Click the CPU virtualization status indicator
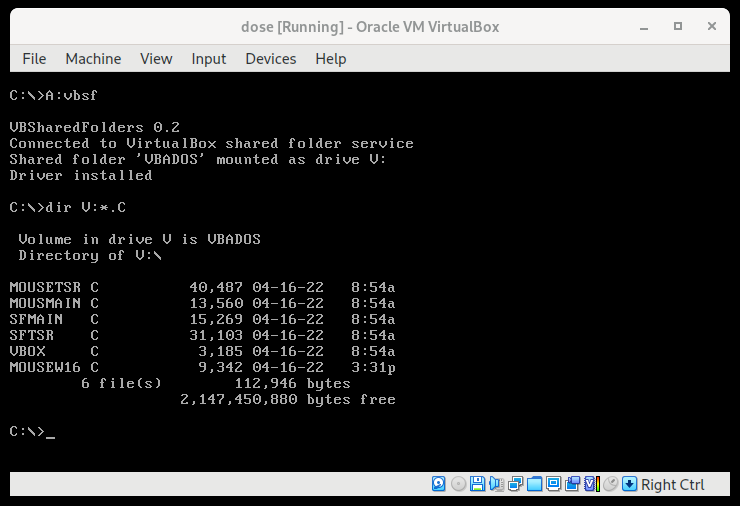Viewport: 740px width, 506px height. [592, 484]
